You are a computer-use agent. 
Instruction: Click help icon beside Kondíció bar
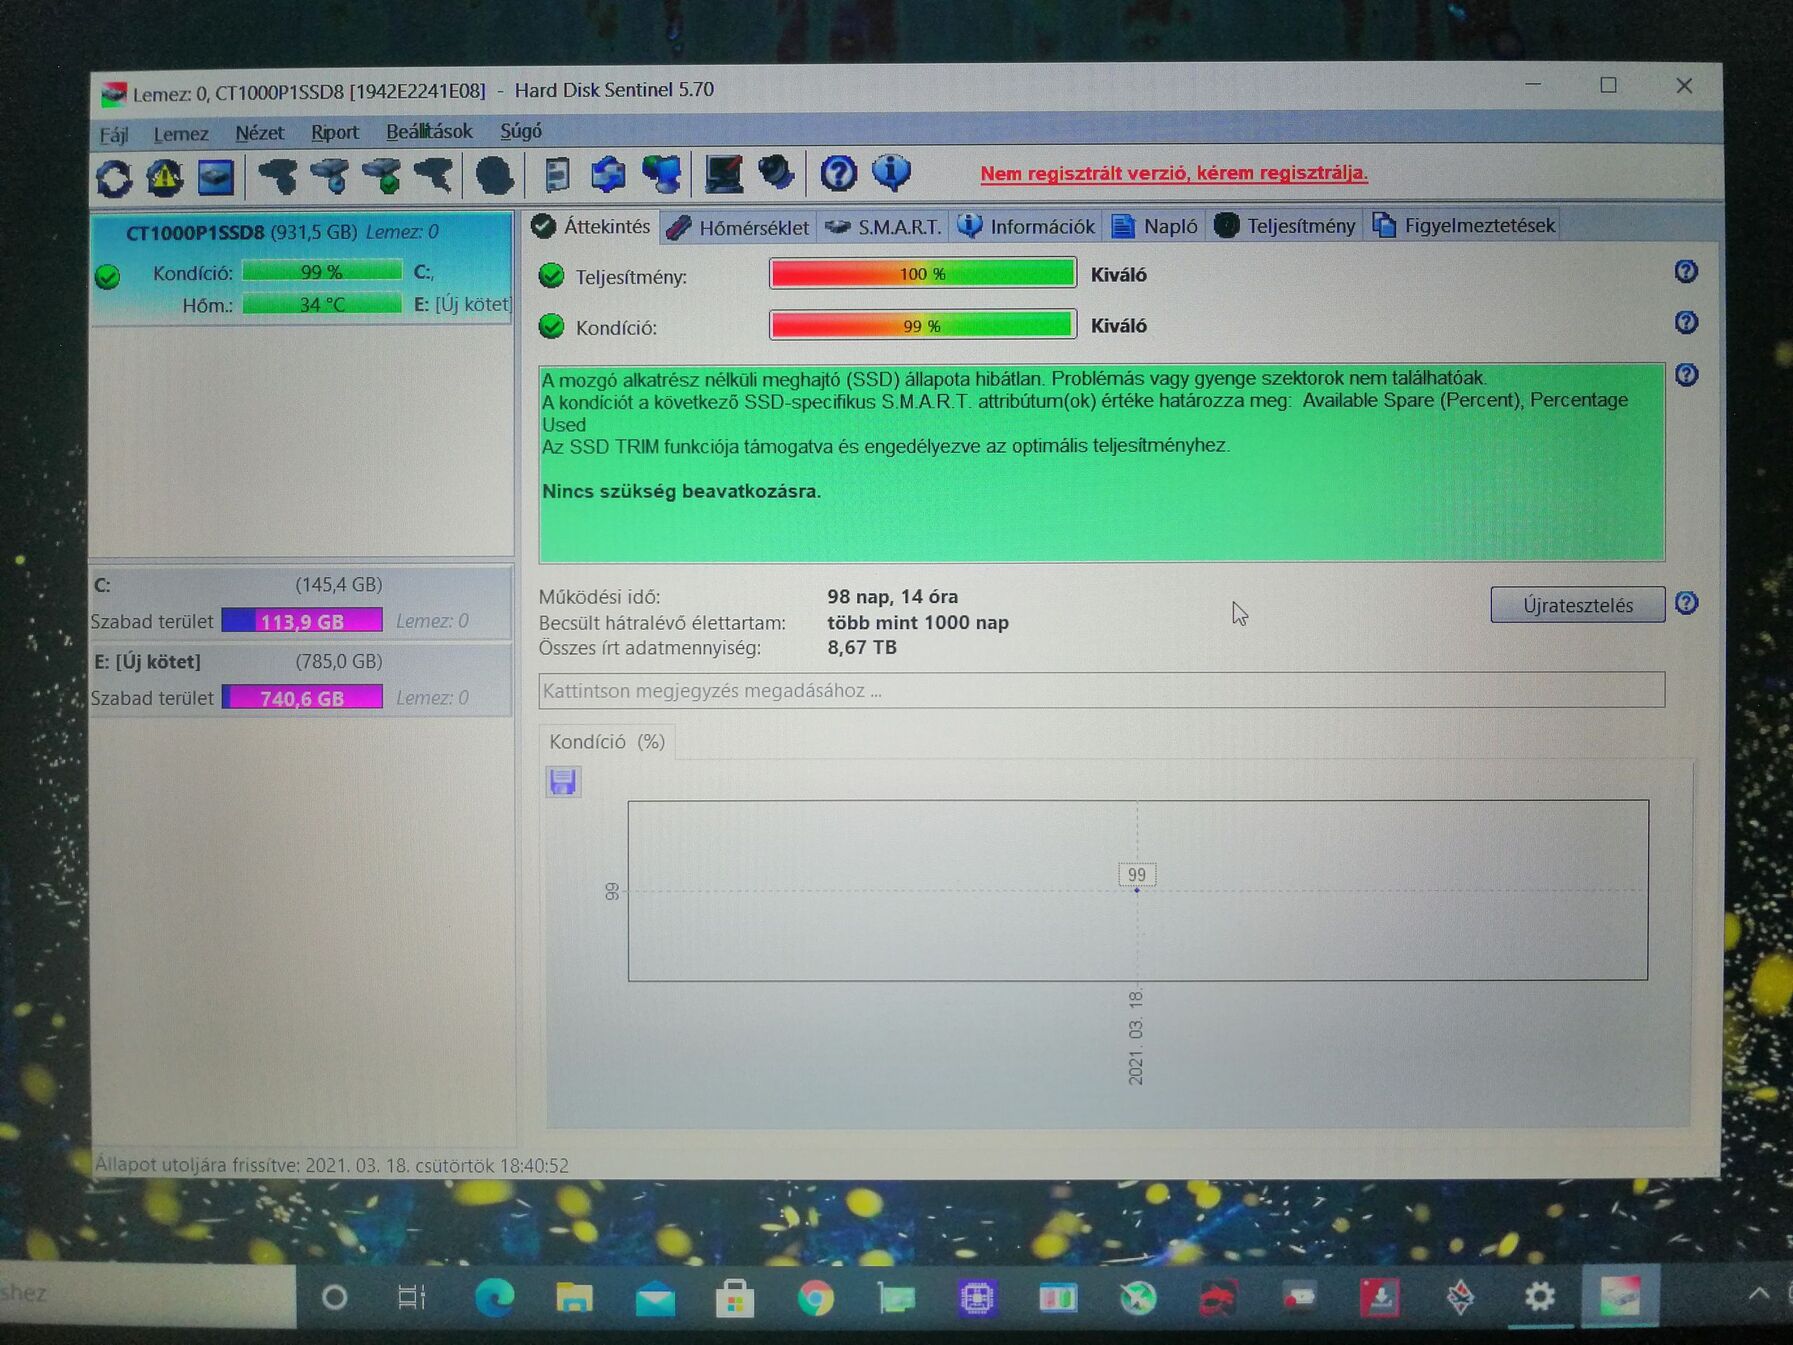point(1686,323)
